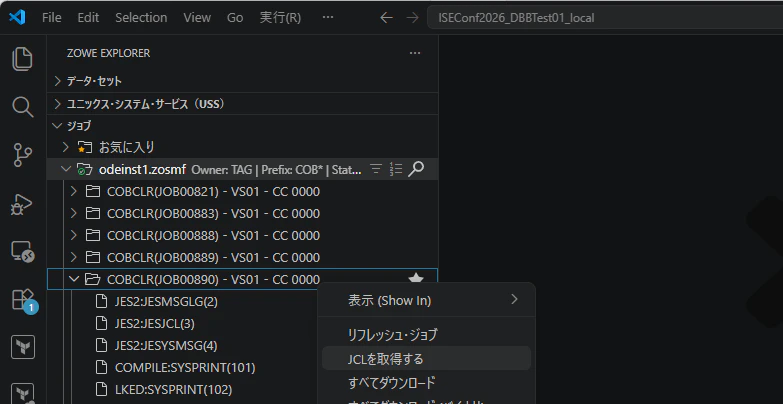Click the starred folder icon of お気に入り
783x404 pixels.
pos(85,147)
